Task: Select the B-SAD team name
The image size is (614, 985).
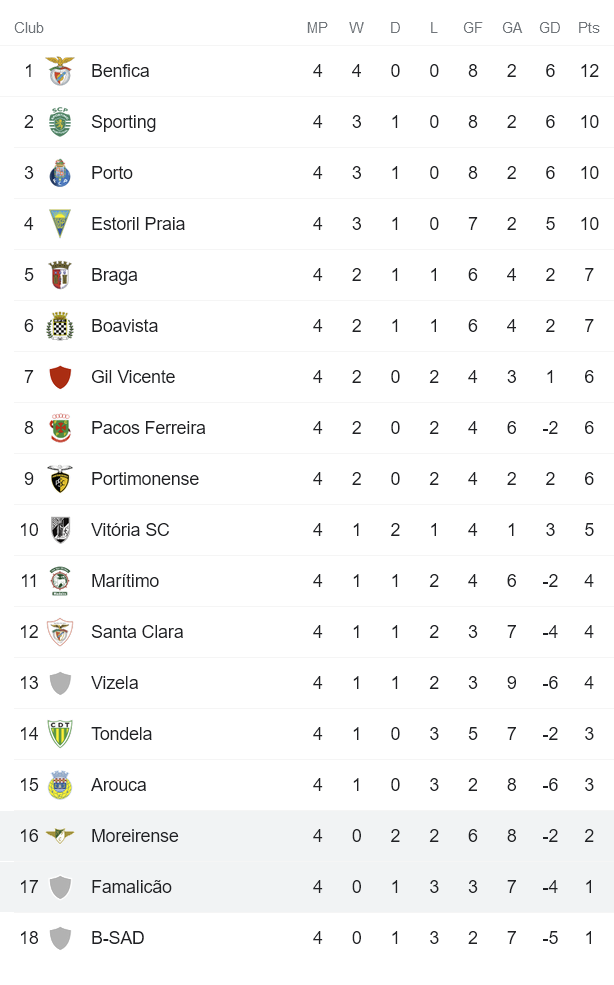Action: (117, 938)
